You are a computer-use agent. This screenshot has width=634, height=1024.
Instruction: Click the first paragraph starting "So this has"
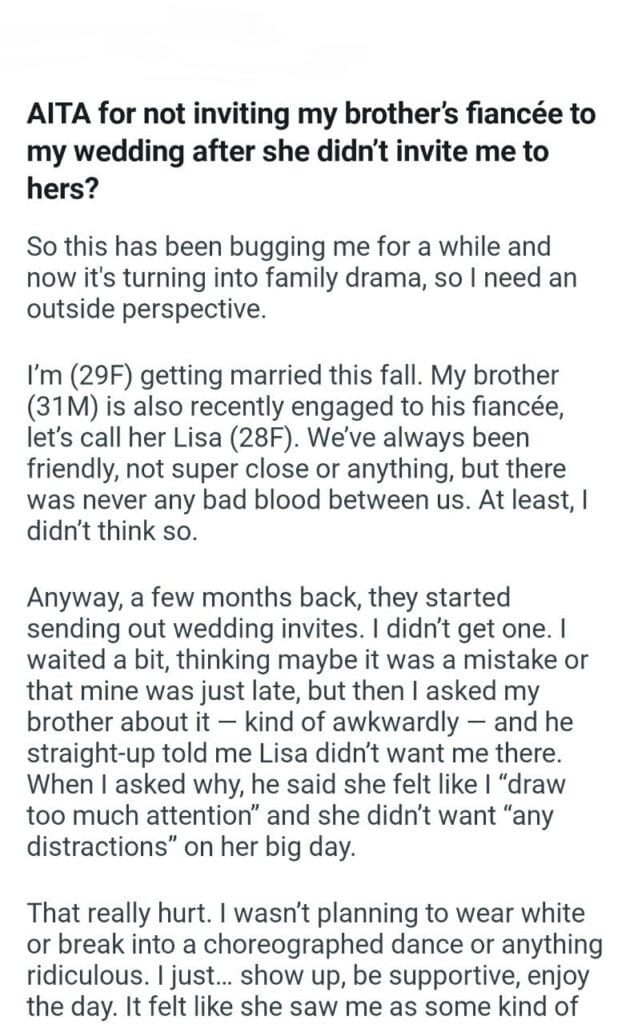tap(298, 276)
